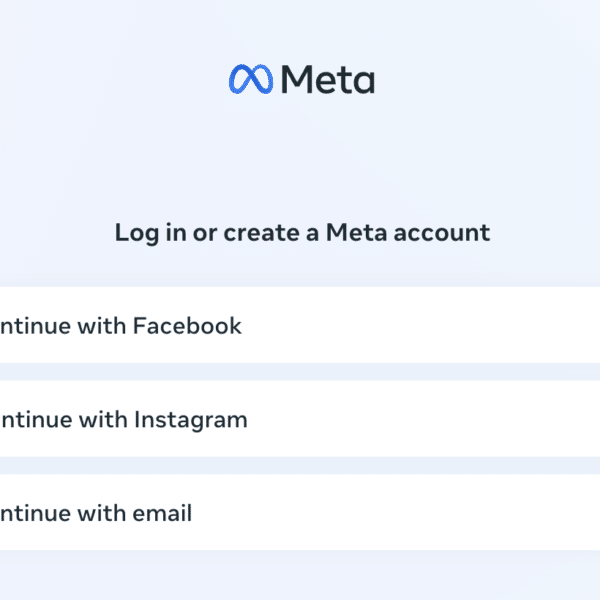Viewport: 600px width, 600px height.
Task: Click the word Facebook in the first button
Action: (187, 326)
